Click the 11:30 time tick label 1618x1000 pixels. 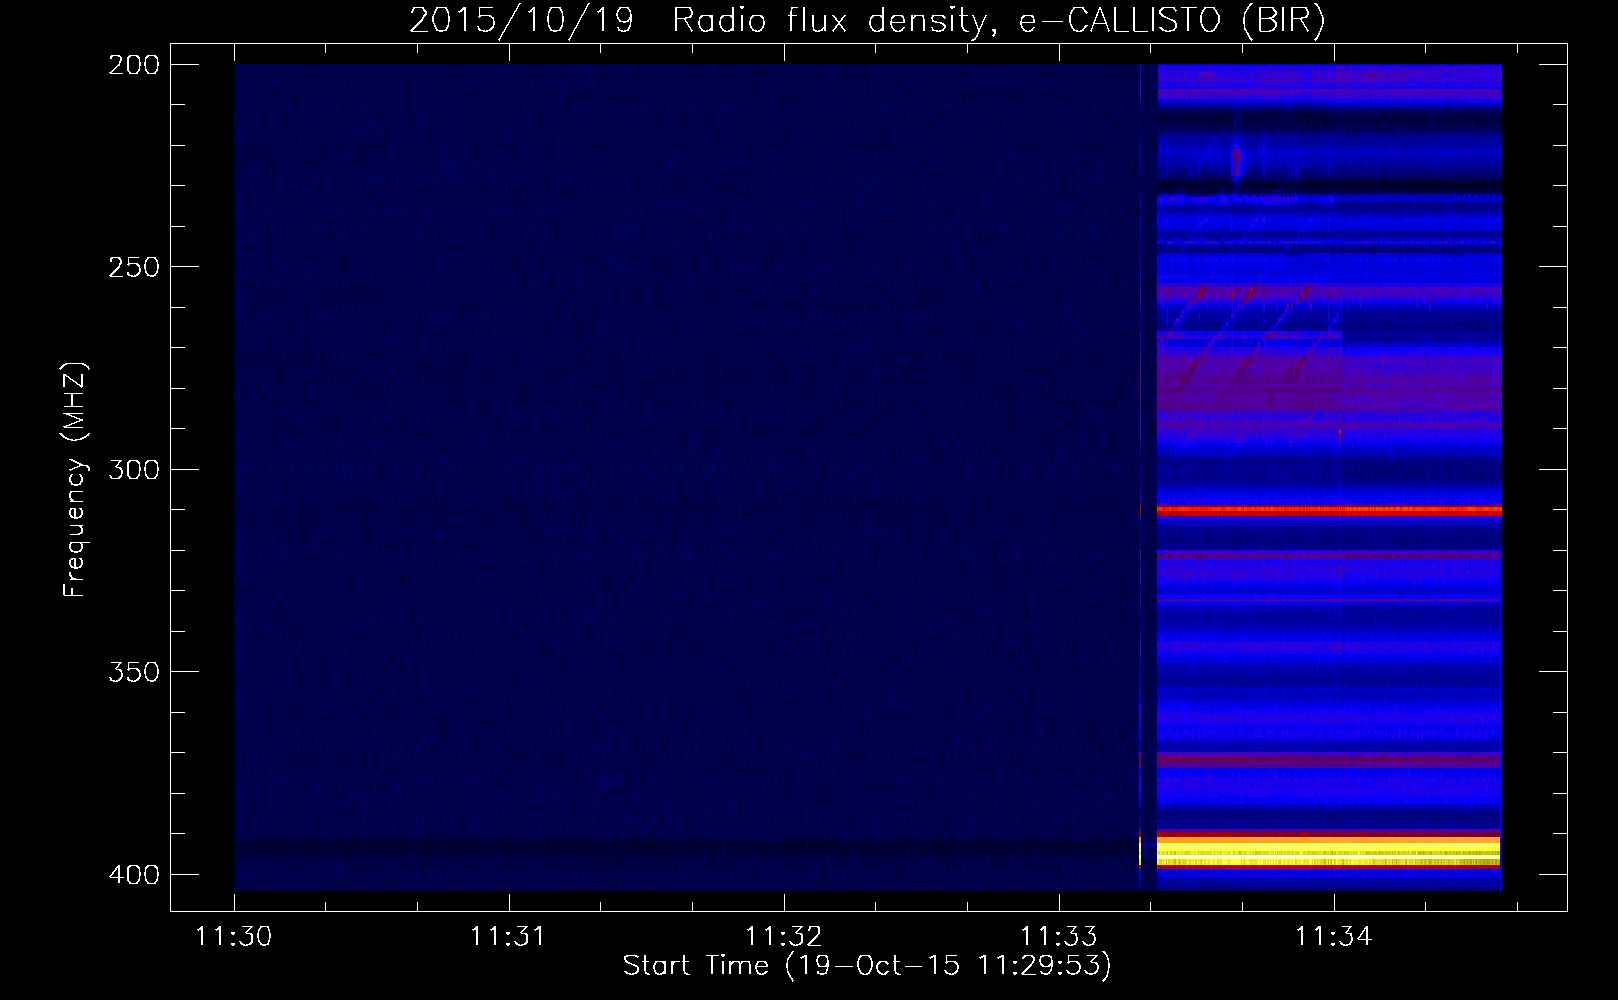(x=234, y=936)
